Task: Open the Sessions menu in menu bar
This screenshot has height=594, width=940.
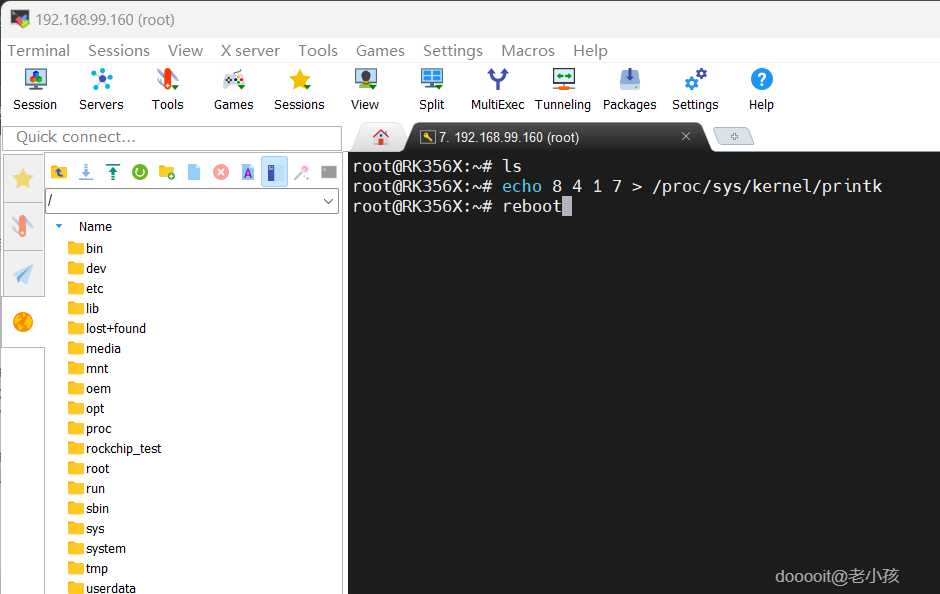Action: 119,50
